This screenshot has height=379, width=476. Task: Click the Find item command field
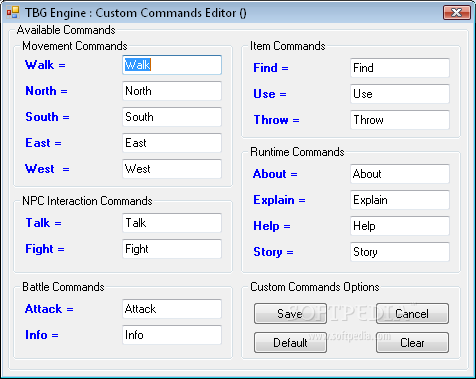pos(400,68)
